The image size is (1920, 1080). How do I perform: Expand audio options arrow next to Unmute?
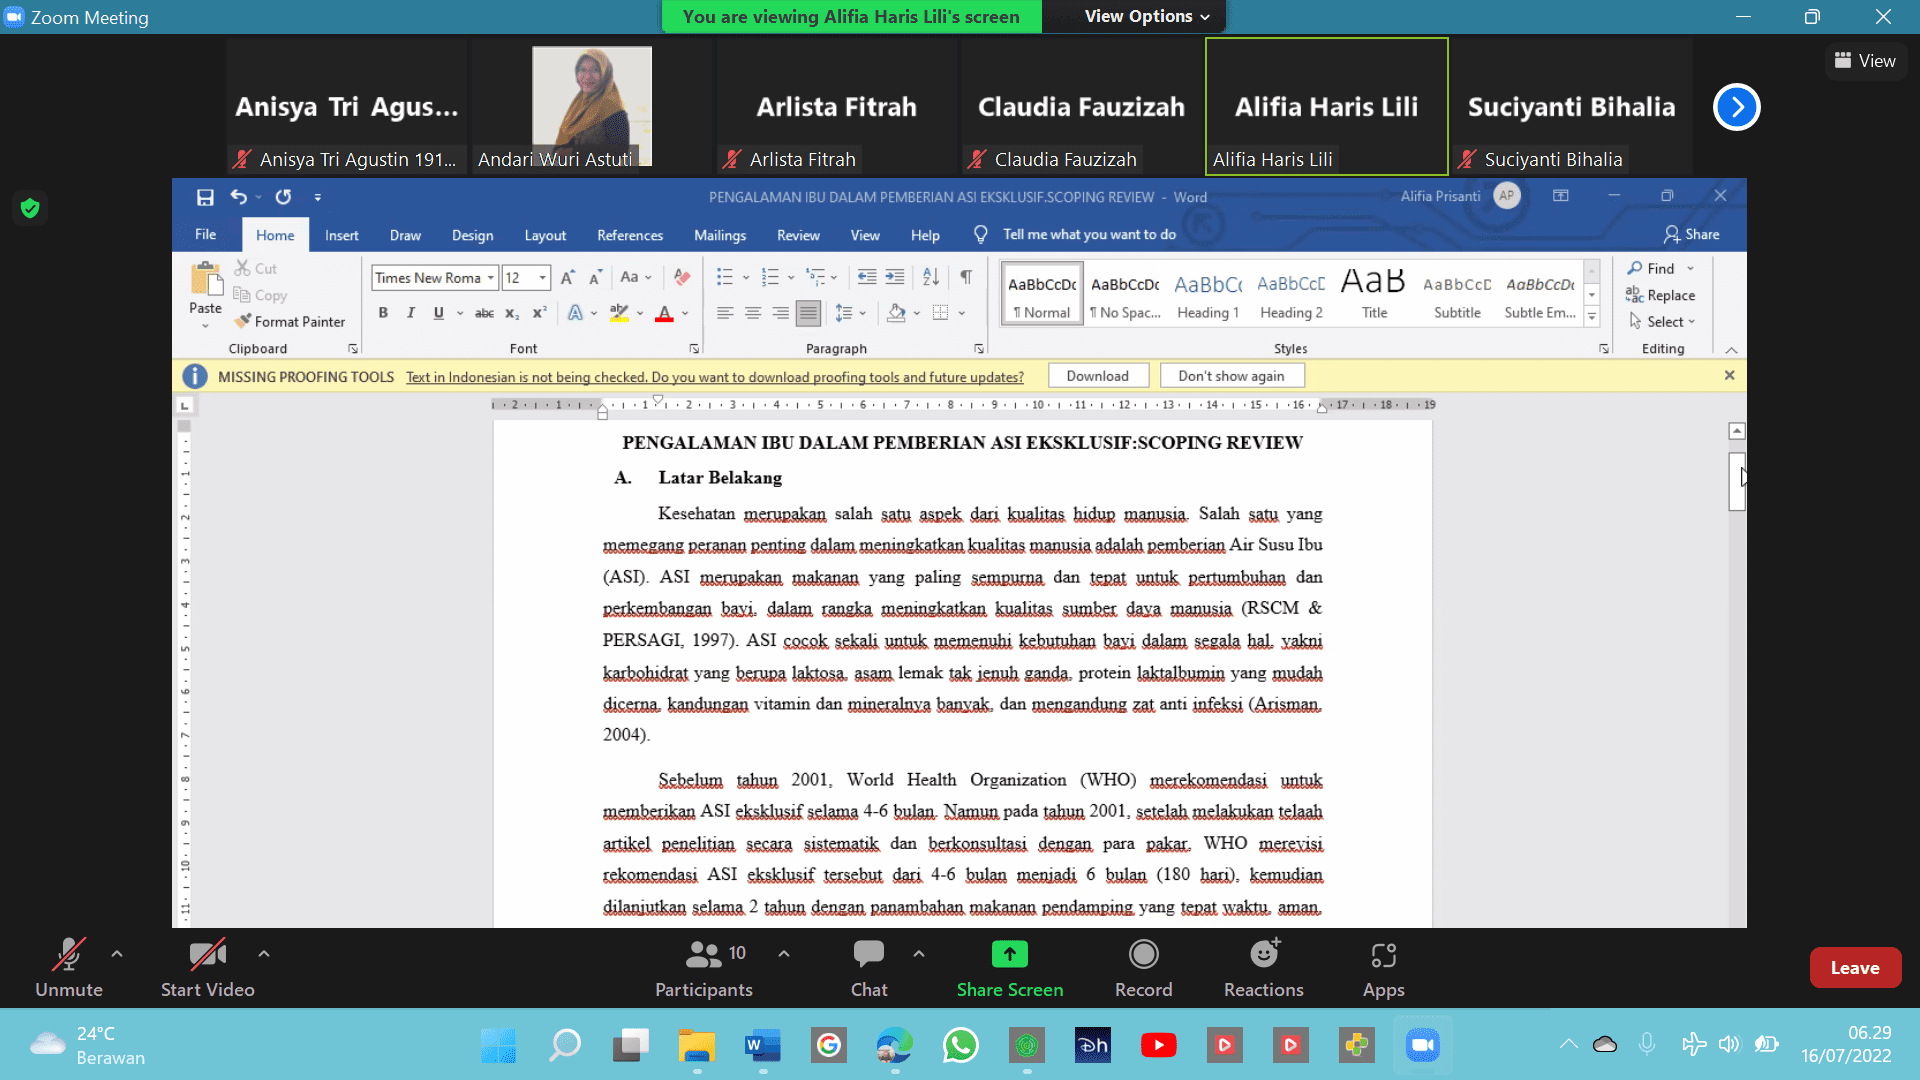[x=117, y=954]
